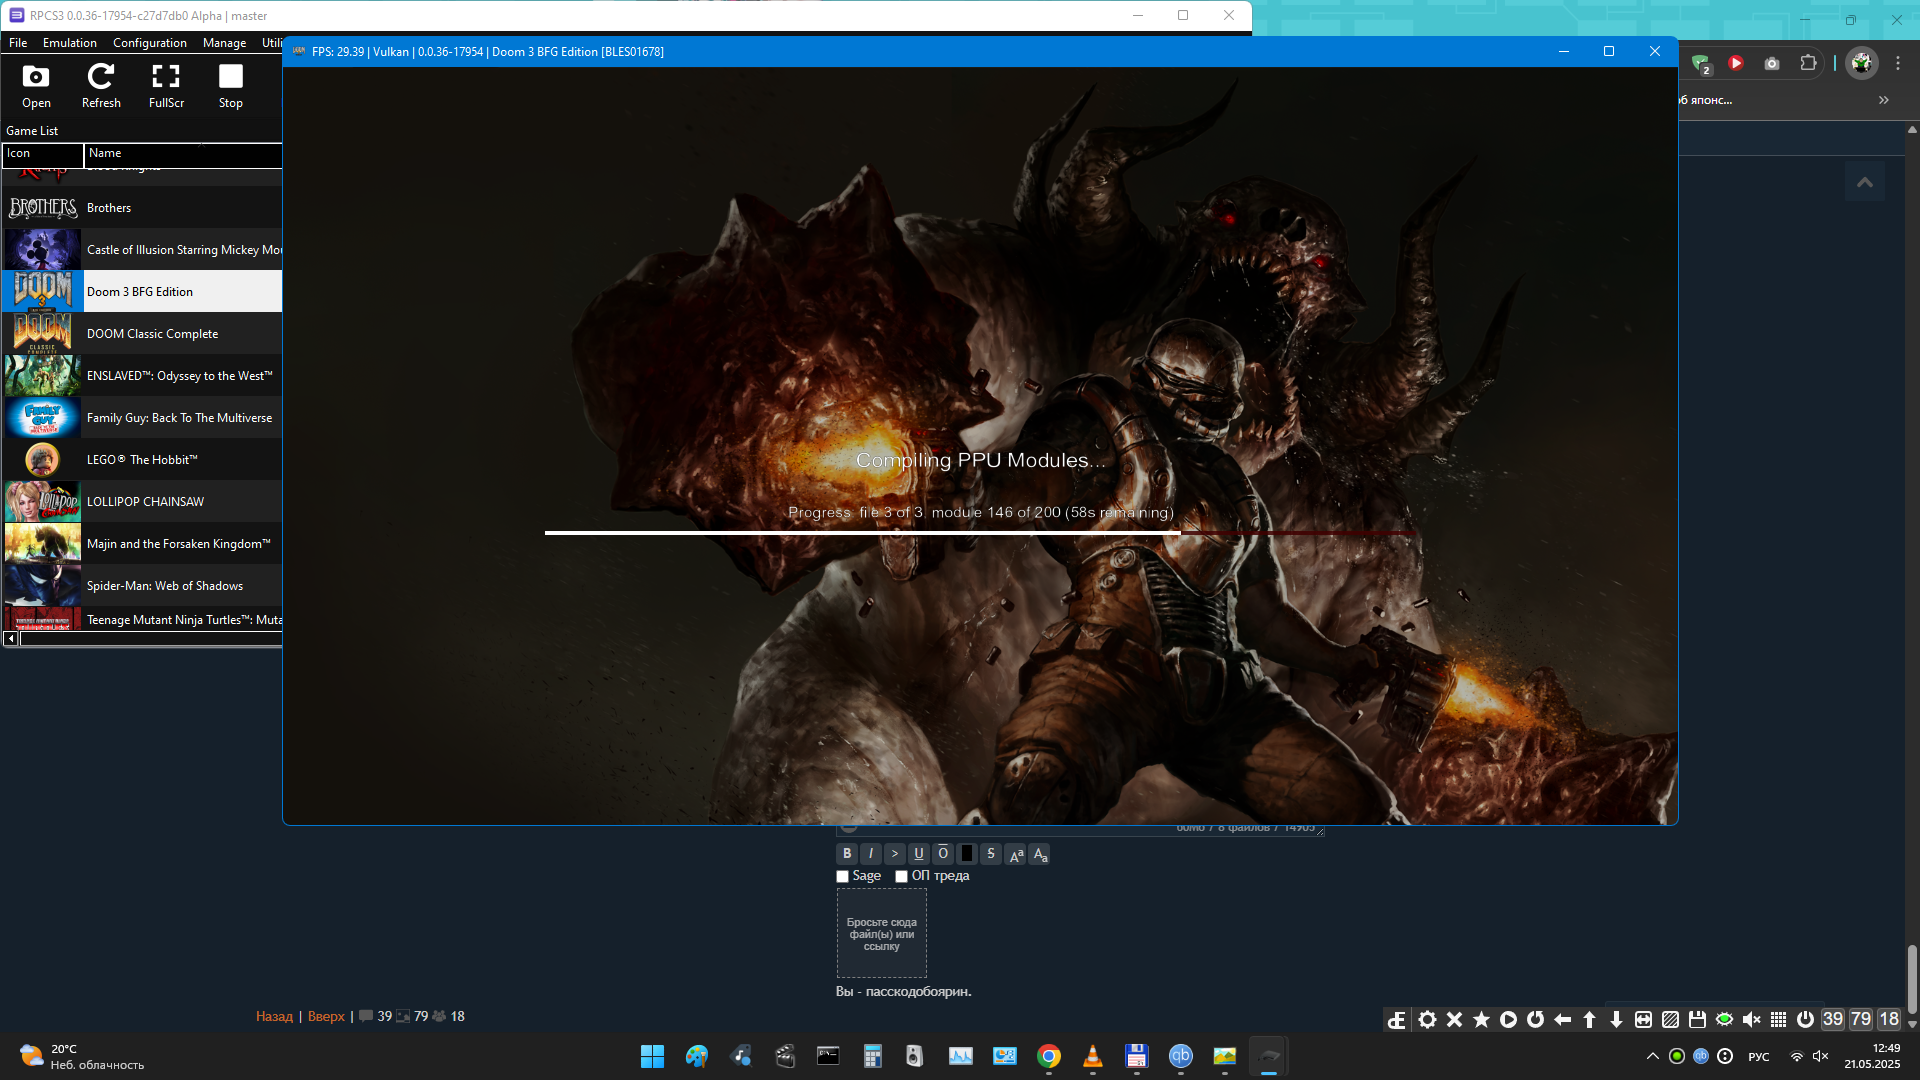The image size is (1920, 1080).
Task: Click the black spoiler color button
Action: [967, 854]
